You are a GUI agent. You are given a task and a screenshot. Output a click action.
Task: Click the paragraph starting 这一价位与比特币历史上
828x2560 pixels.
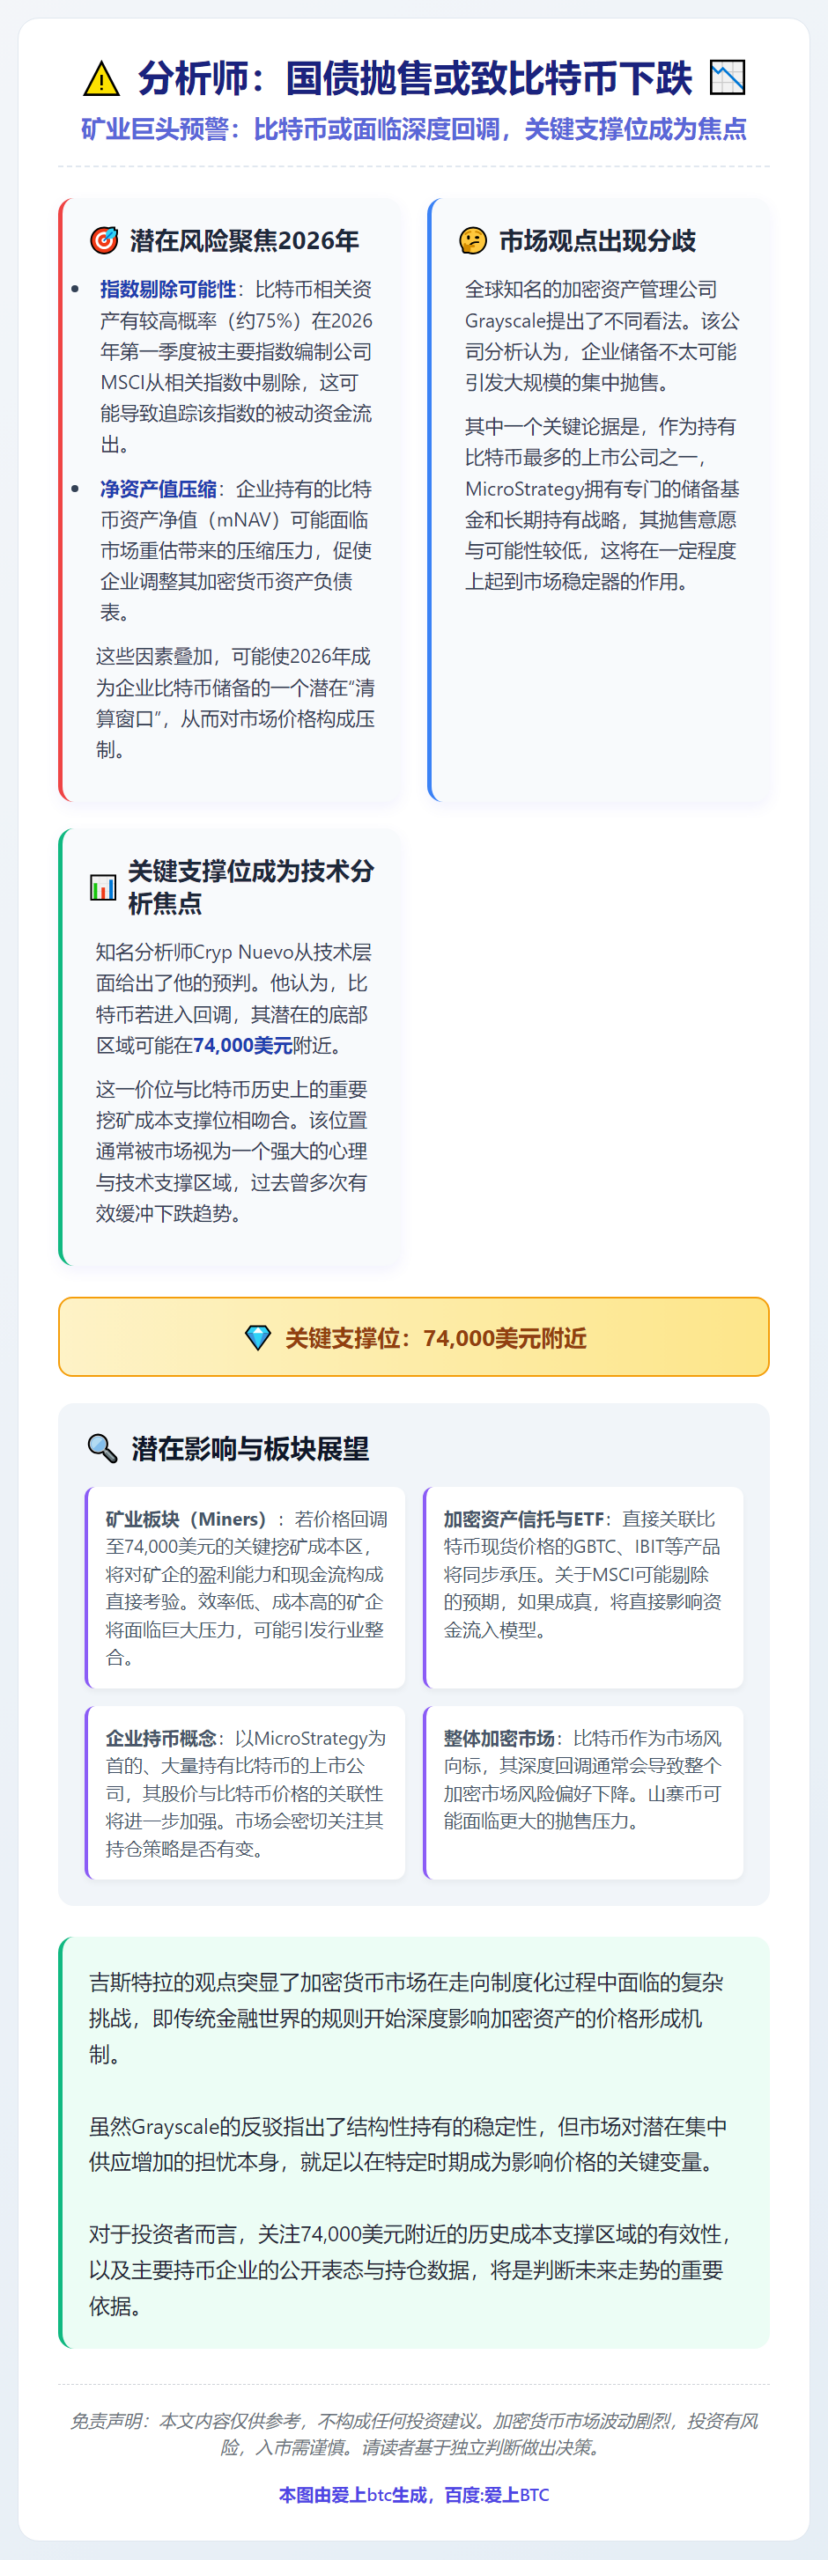tap(232, 1151)
